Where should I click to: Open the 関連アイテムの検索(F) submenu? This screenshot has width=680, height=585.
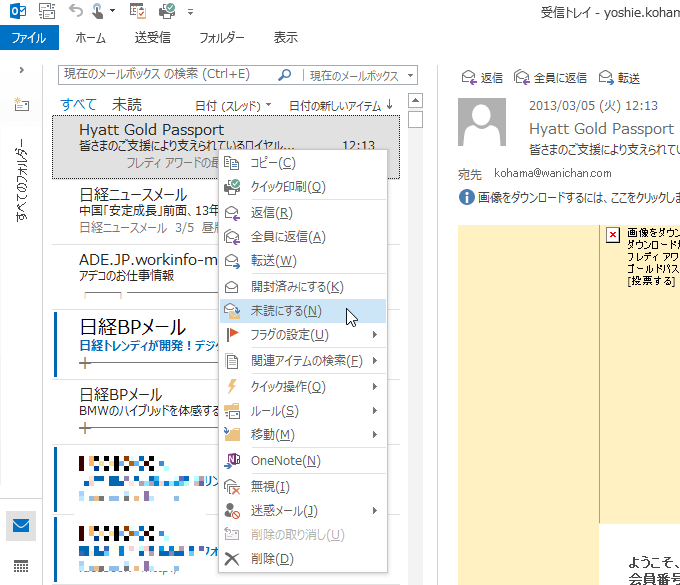(303, 361)
